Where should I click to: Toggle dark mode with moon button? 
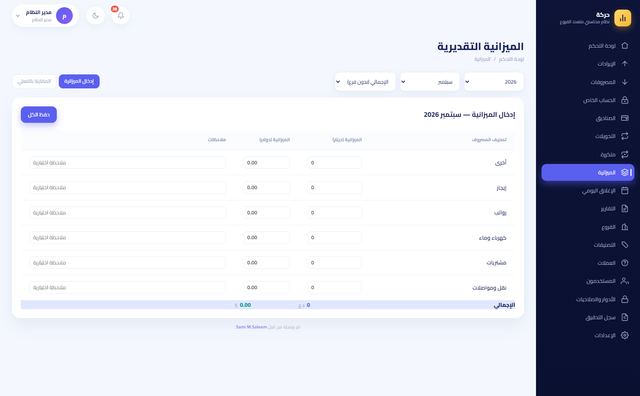[x=96, y=16]
